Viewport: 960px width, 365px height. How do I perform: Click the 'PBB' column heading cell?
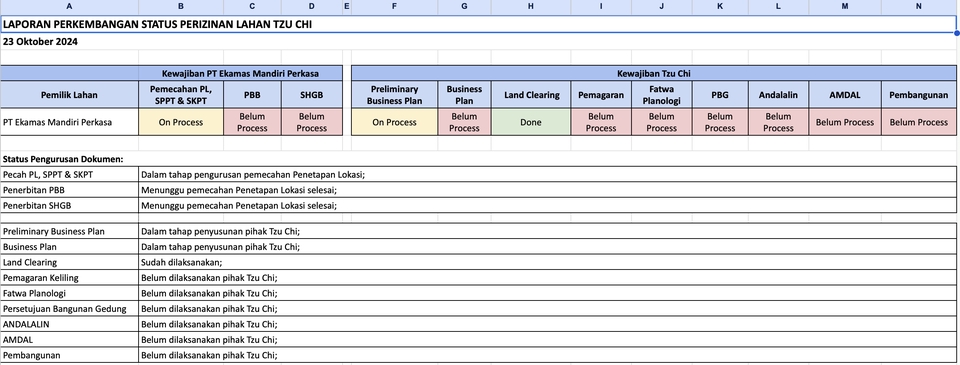[252, 95]
